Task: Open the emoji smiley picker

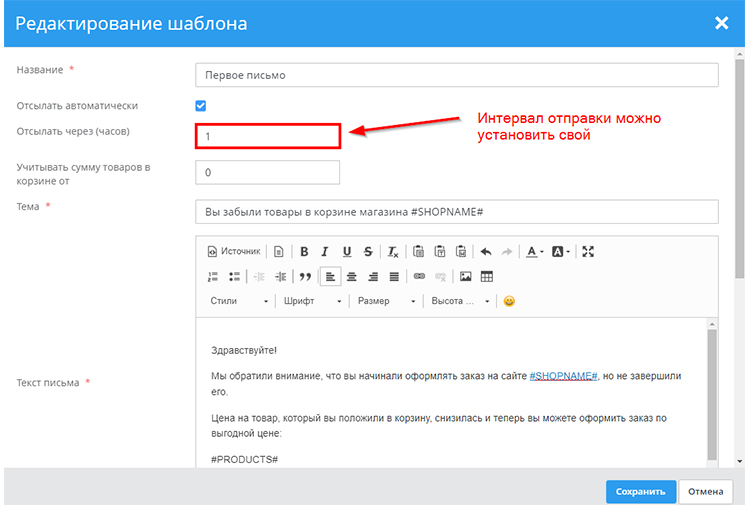Action: pyautogui.click(x=509, y=301)
